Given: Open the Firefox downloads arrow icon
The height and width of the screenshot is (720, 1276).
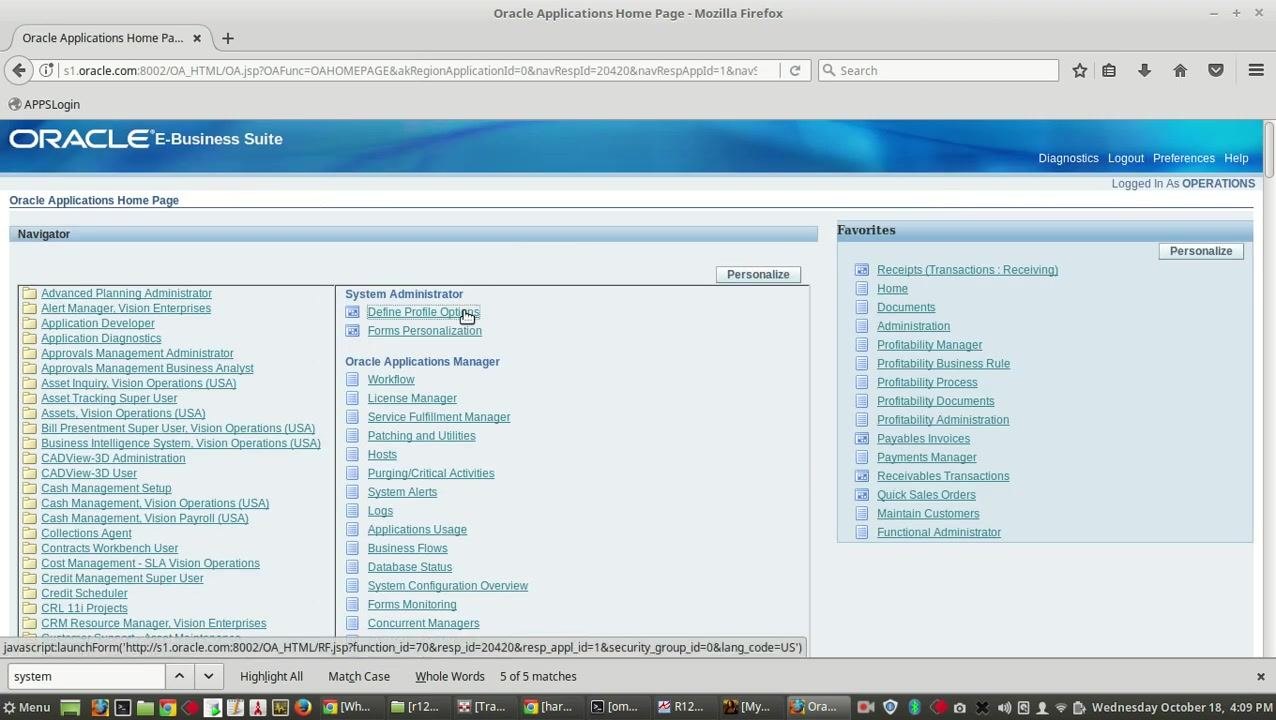Looking at the screenshot, I should tap(1144, 70).
